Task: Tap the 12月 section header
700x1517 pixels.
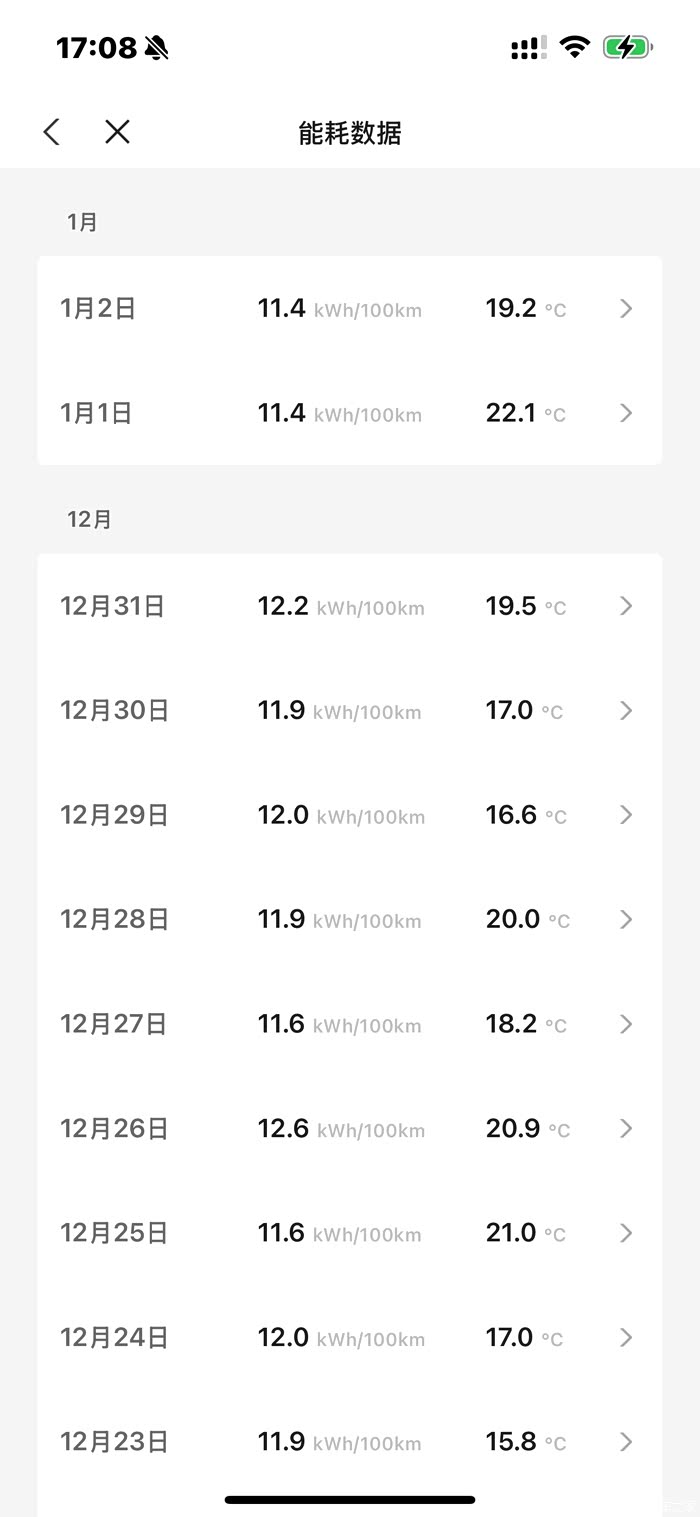Action: point(89,520)
